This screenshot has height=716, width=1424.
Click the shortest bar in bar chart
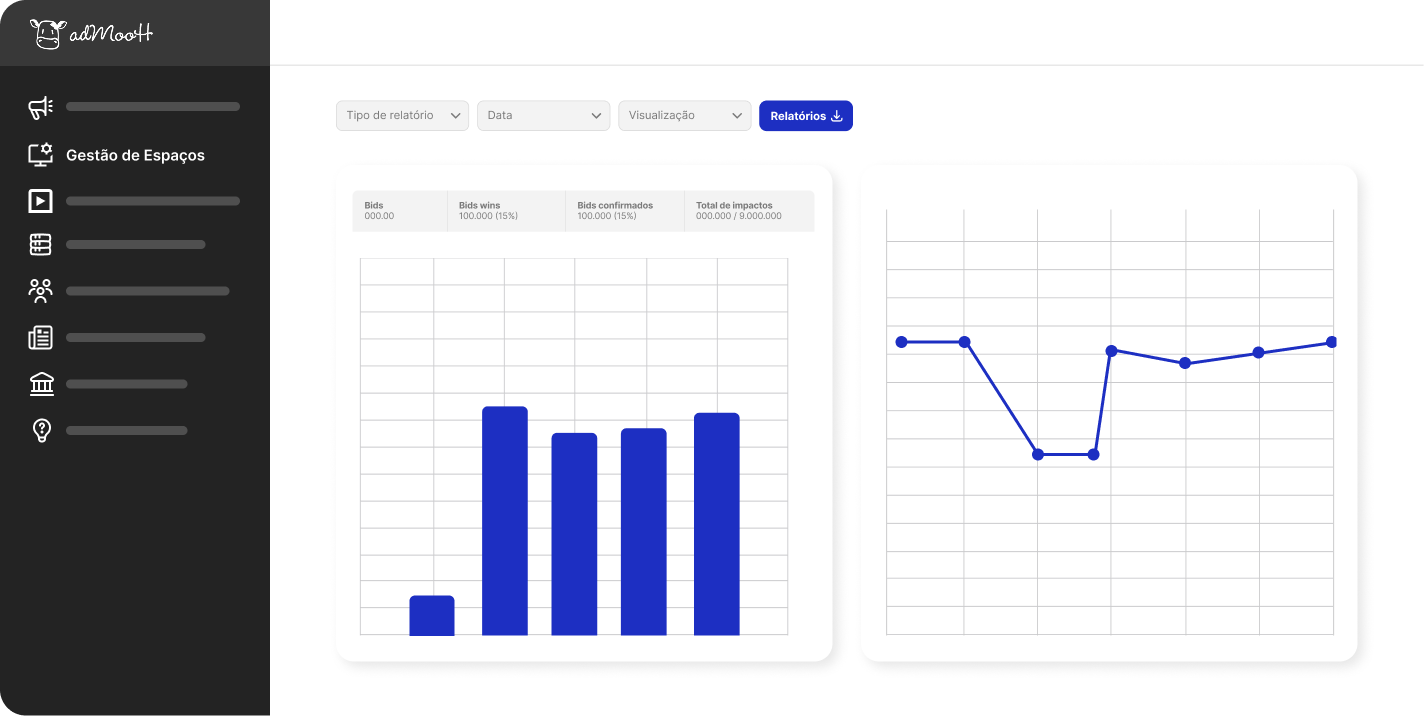pos(432,616)
